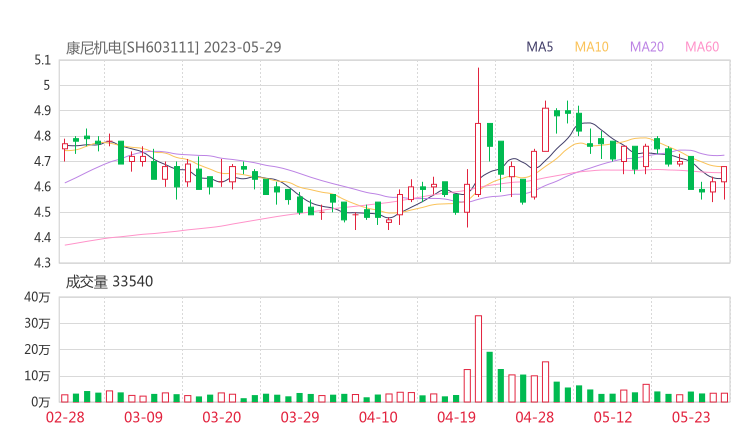Click the MA5 legend label
Screen dimensions: 740x440
click(539, 47)
